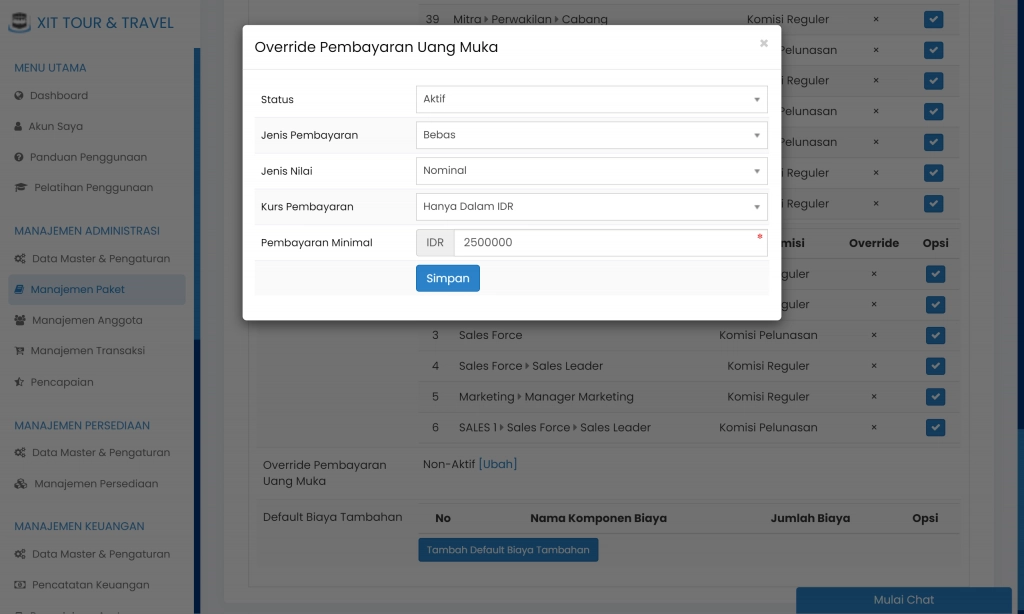
Task: Toggle checkbox for SALES 1 Sales Leader row
Action: (934, 428)
